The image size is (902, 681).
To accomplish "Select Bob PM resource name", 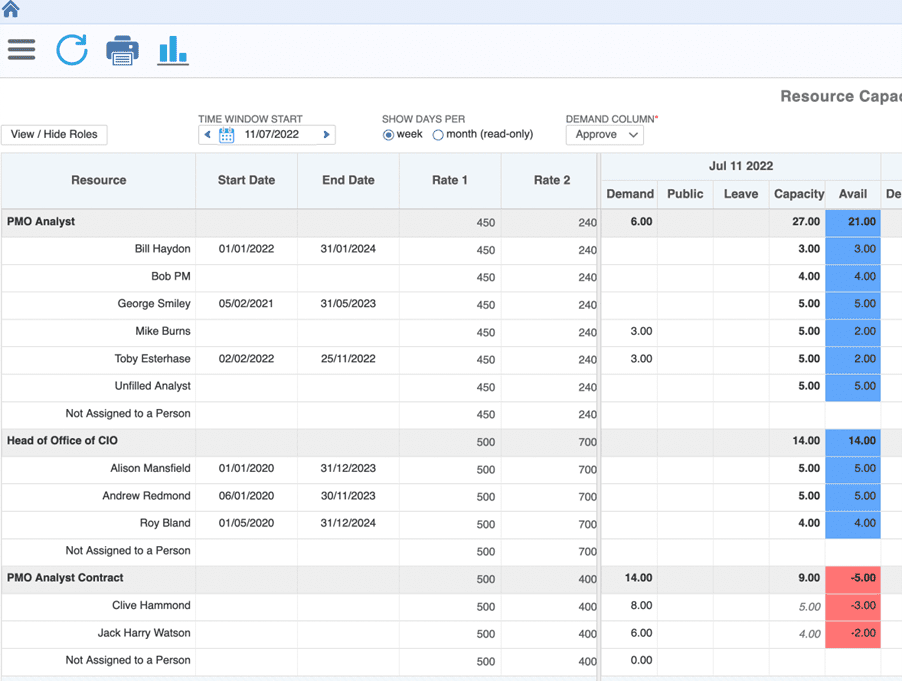I will tap(171, 277).
